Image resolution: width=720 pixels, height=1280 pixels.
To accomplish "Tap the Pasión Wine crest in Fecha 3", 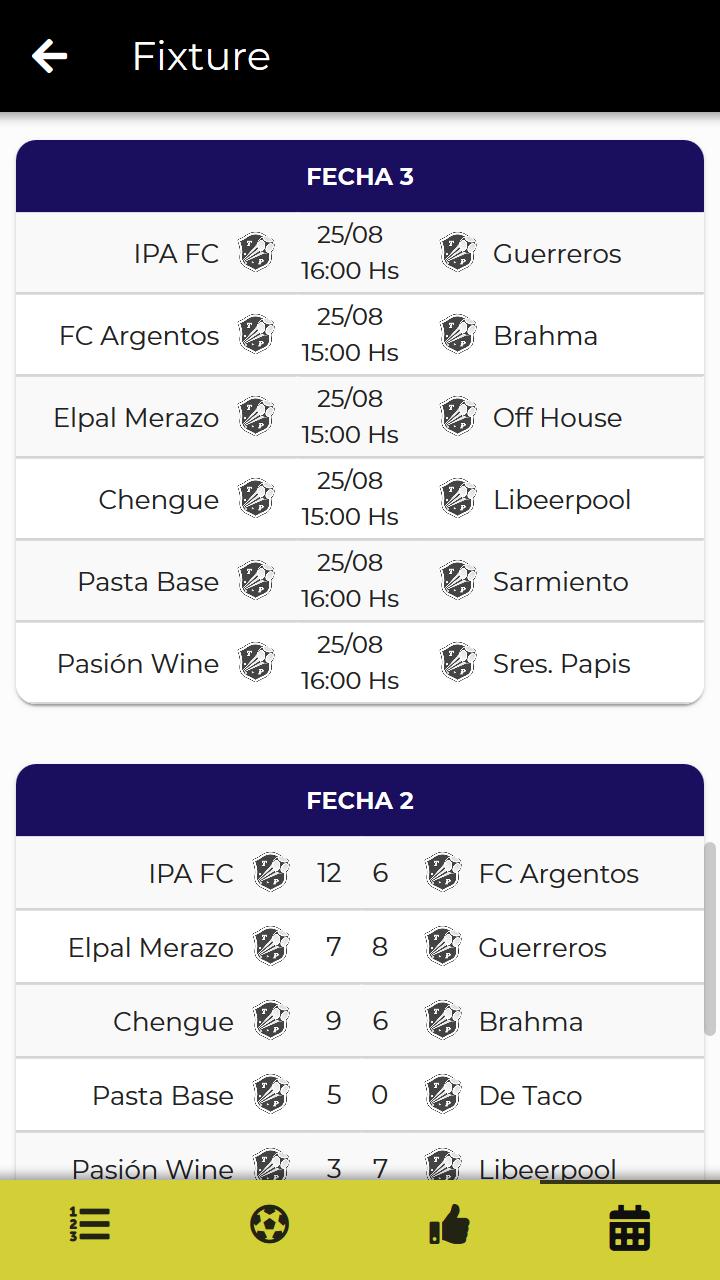I will click(256, 662).
